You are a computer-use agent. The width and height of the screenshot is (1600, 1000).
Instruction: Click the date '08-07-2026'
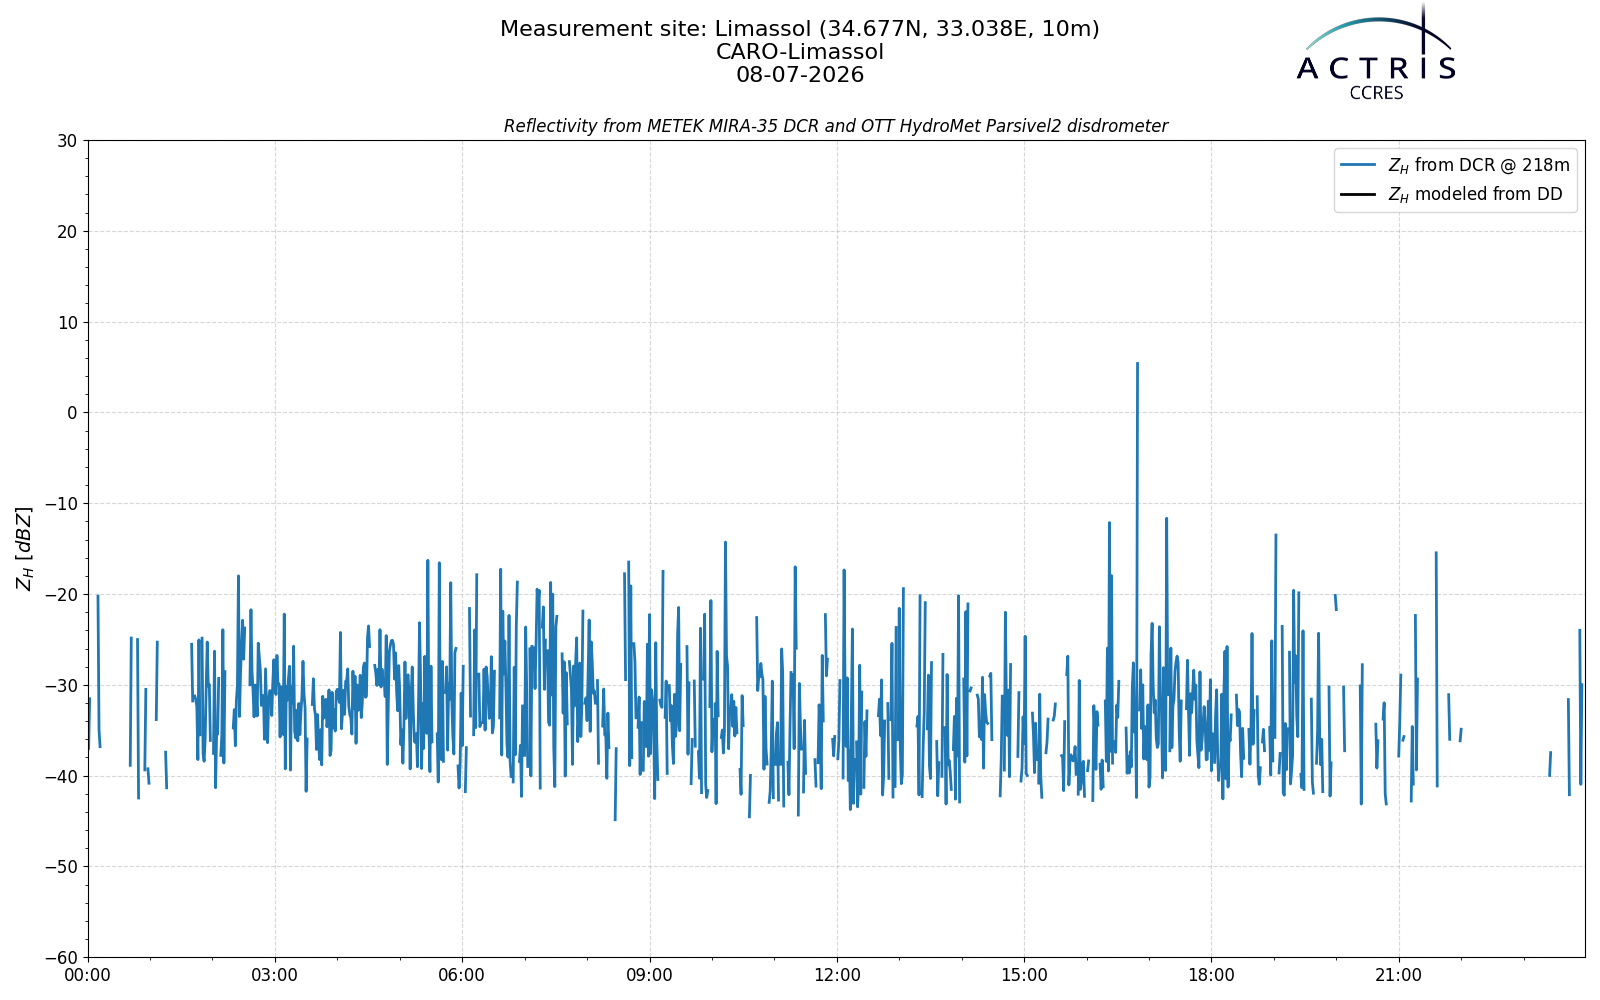[800, 75]
